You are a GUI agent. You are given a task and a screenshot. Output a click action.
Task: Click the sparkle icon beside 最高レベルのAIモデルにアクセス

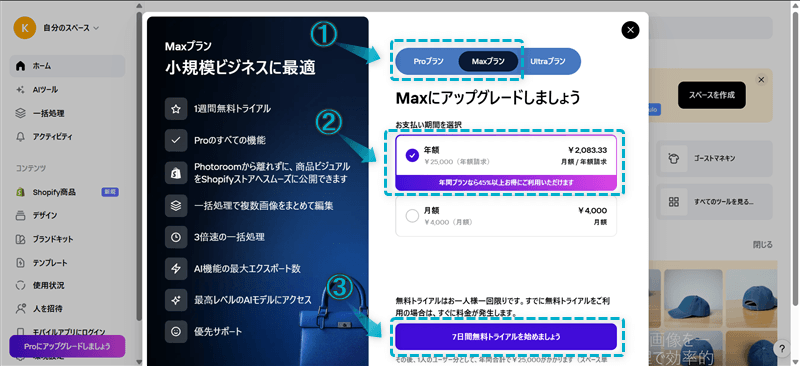click(x=176, y=300)
